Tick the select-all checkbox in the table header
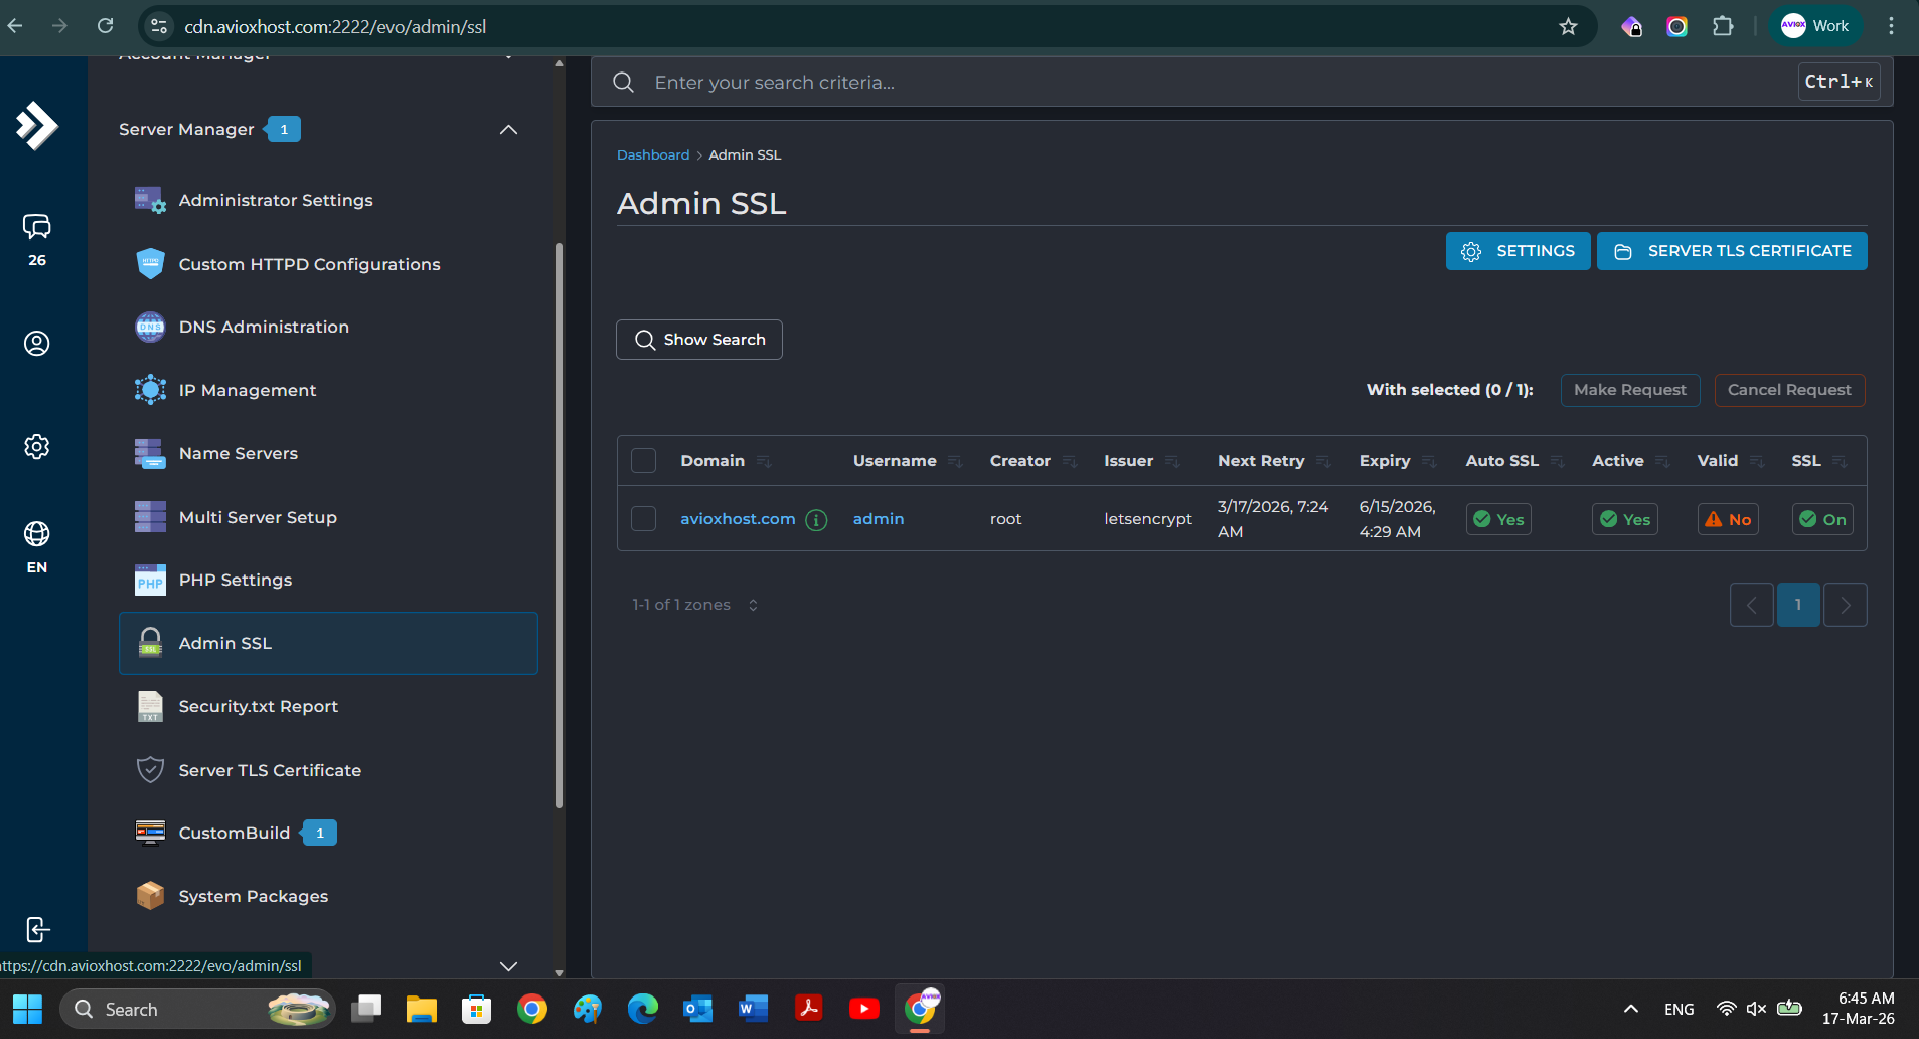 pyautogui.click(x=644, y=461)
